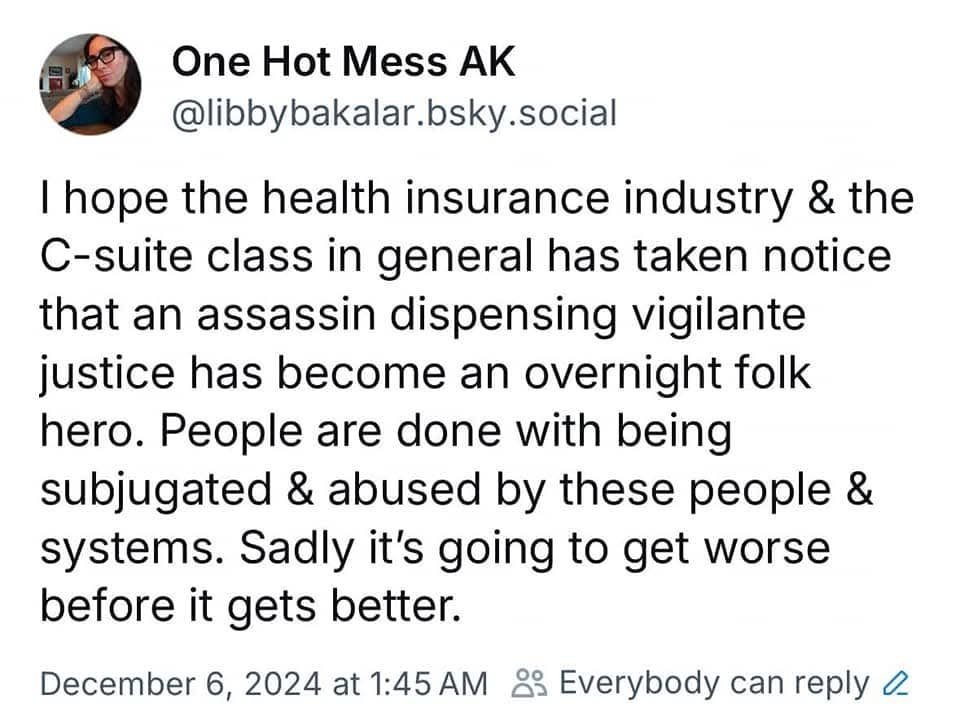Click the 1:45 AM time in timestamp
This screenshot has height=717, width=960.
click(x=429, y=683)
